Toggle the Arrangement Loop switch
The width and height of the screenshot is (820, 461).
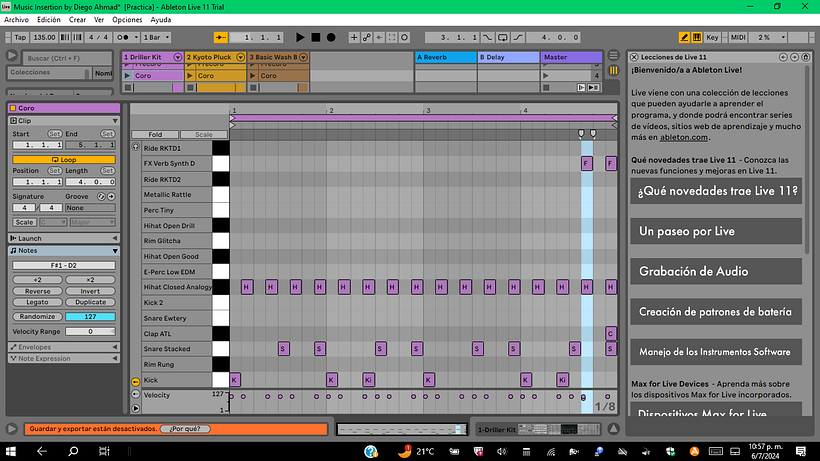503,37
